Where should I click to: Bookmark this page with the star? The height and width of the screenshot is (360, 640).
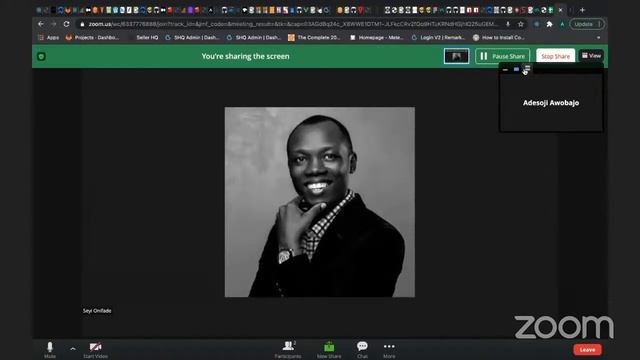521,24
